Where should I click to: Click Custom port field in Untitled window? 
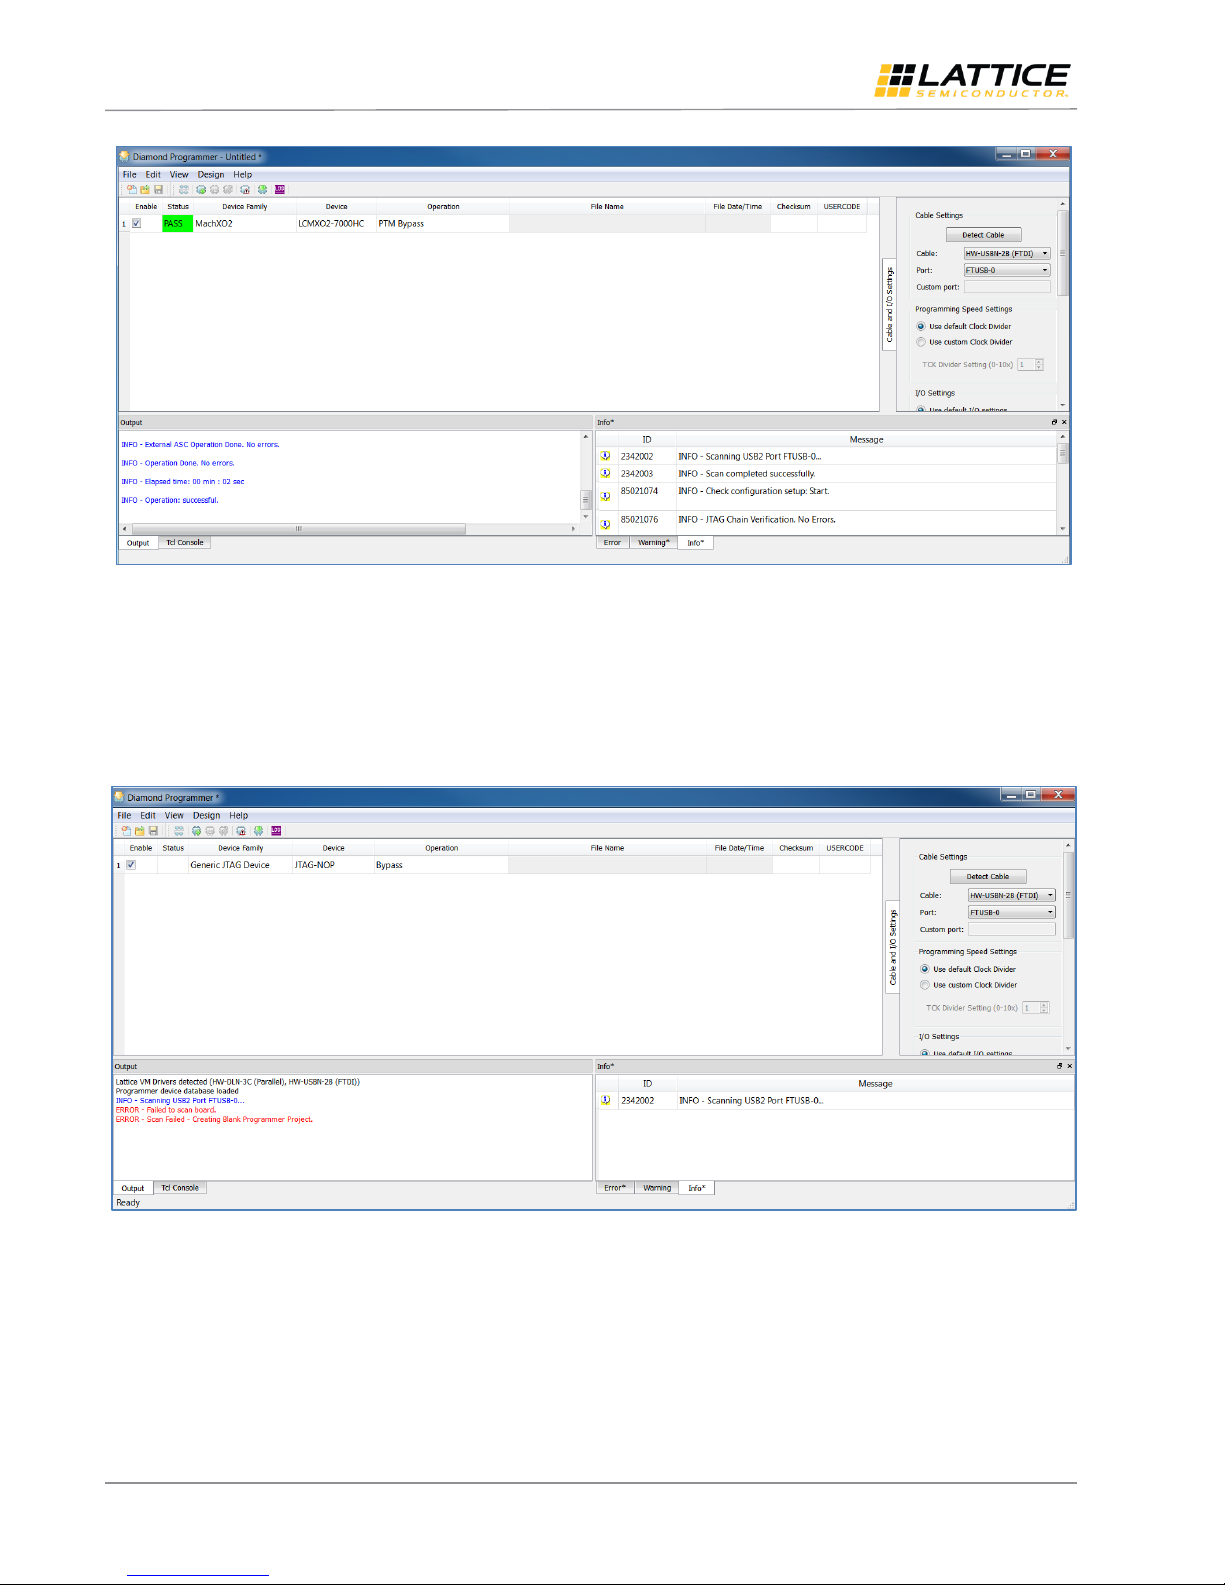tap(1007, 287)
